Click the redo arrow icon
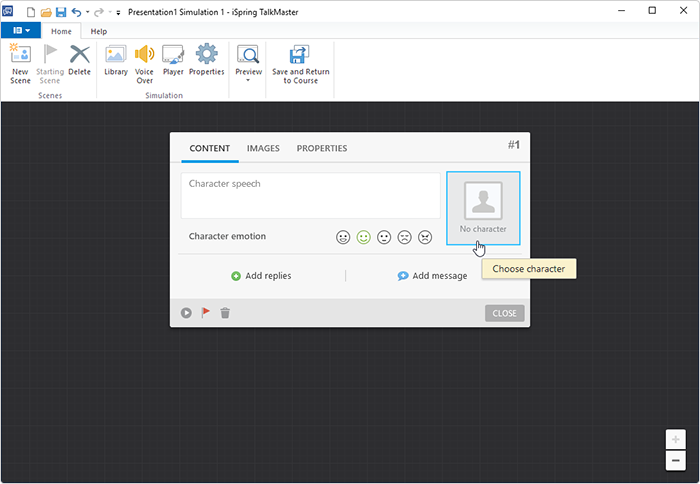The height and width of the screenshot is (484, 700). (x=99, y=12)
